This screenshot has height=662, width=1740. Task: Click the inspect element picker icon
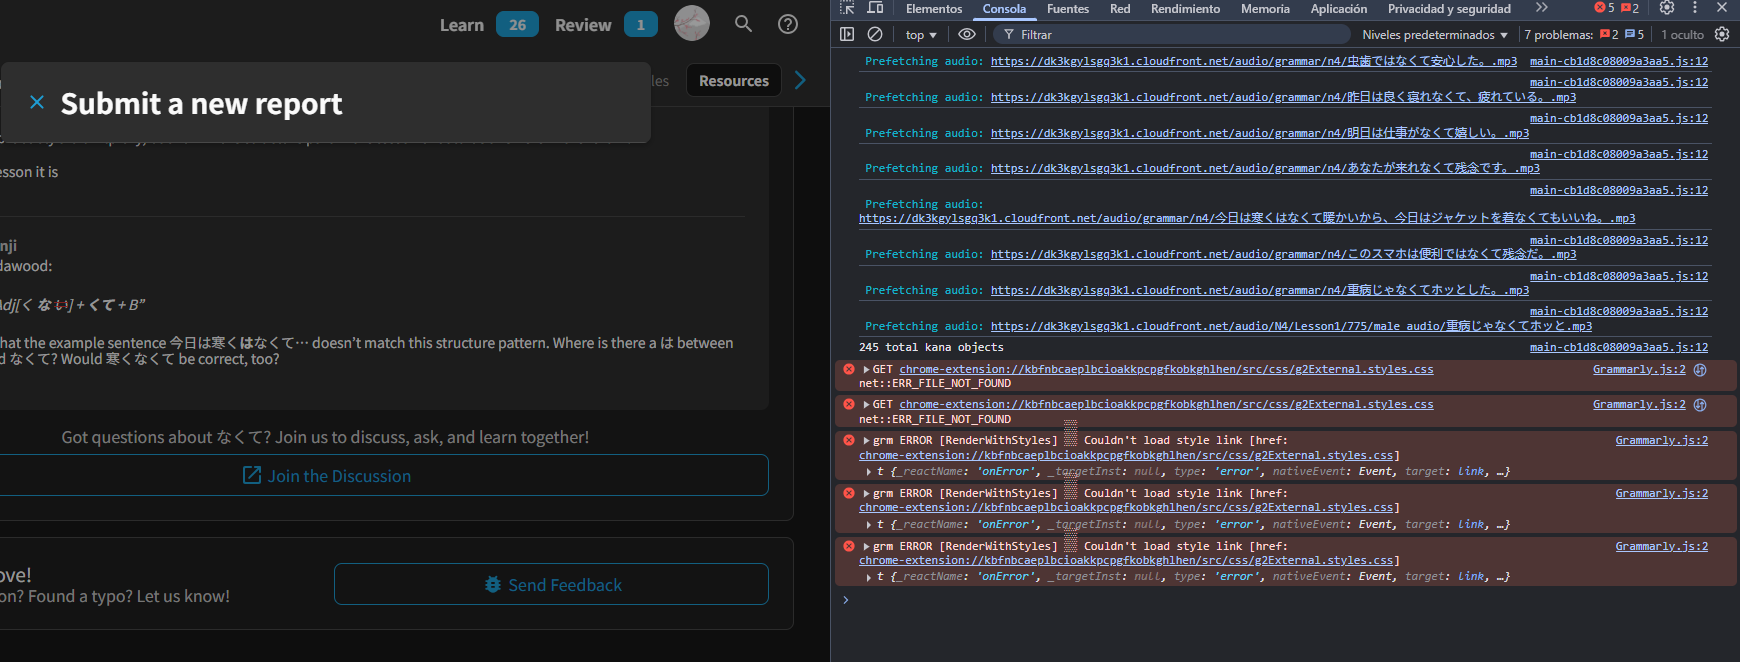click(x=848, y=8)
